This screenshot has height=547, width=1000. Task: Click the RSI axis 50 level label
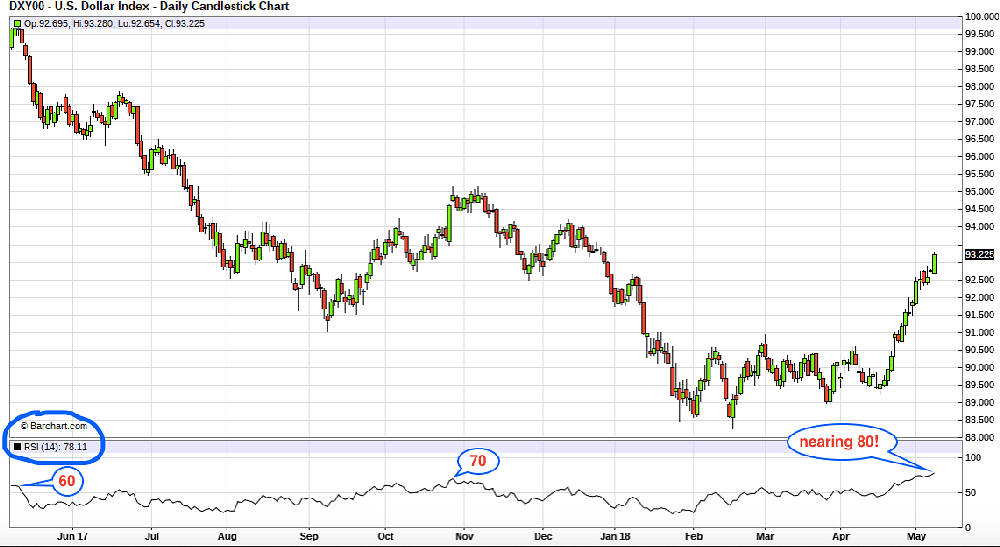coord(970,492)
